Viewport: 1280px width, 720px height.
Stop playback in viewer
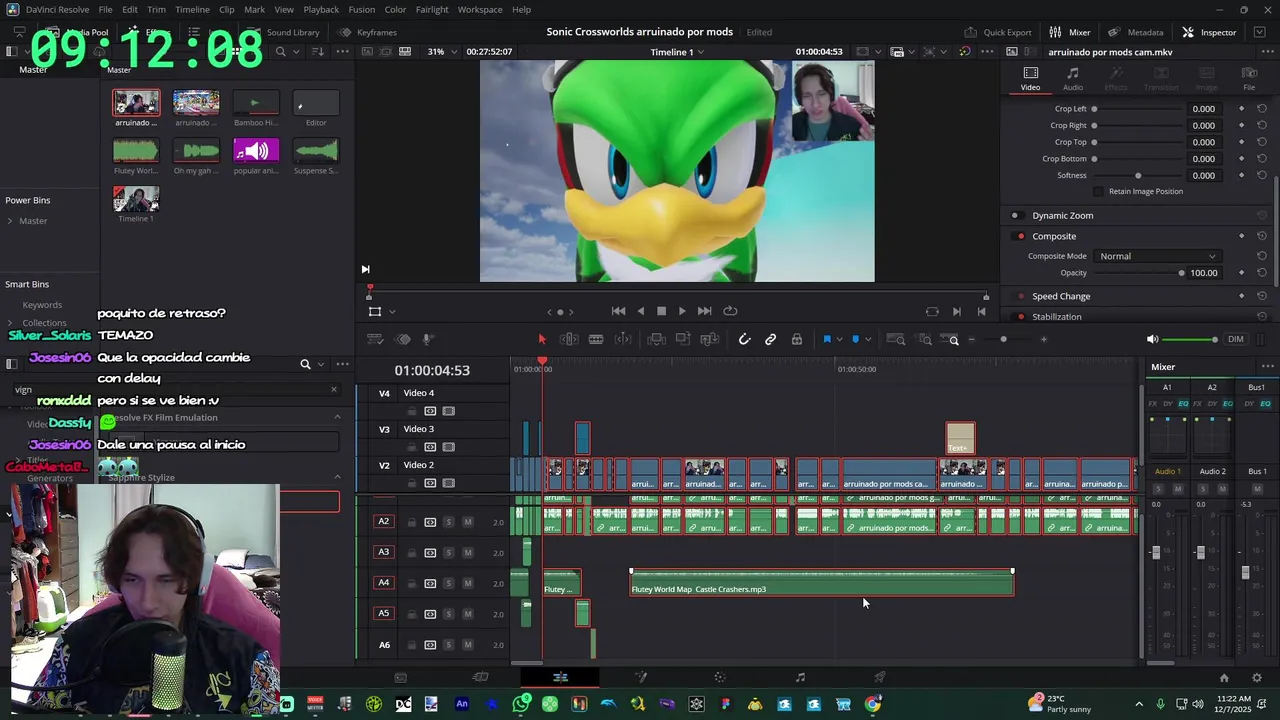tap(661, 311)
